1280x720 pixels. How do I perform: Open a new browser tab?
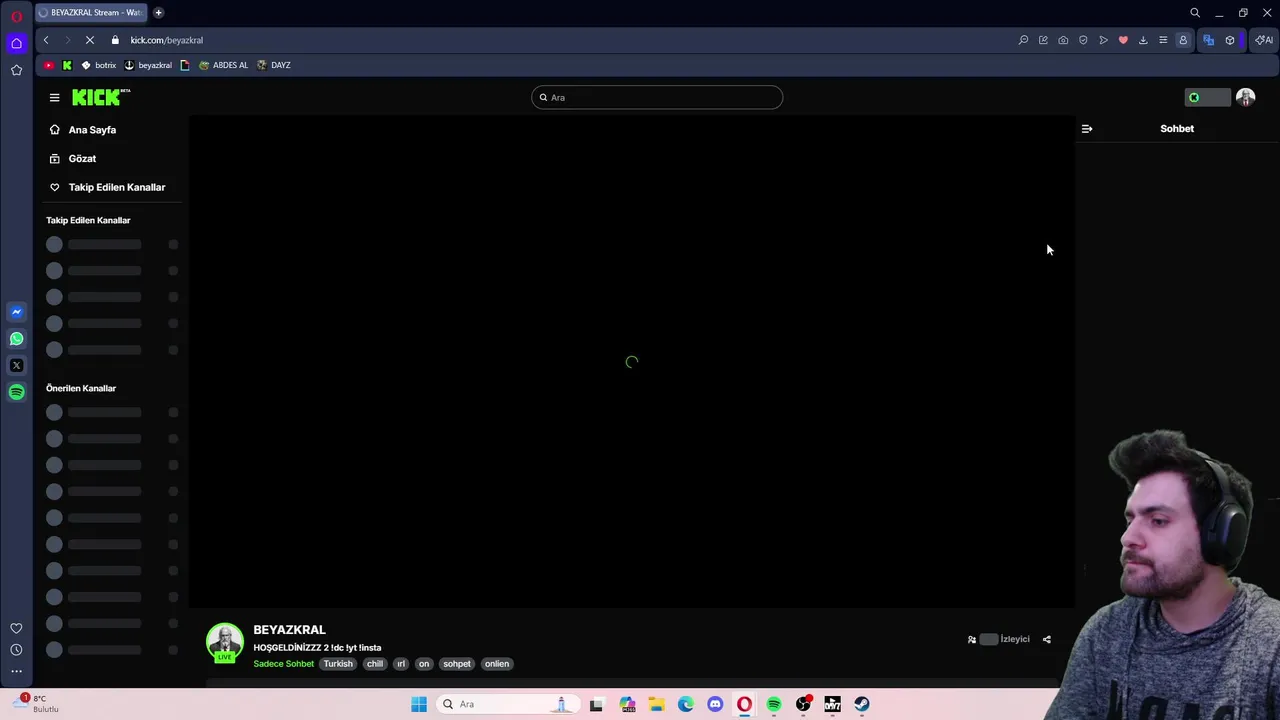[x=158, y=13]
